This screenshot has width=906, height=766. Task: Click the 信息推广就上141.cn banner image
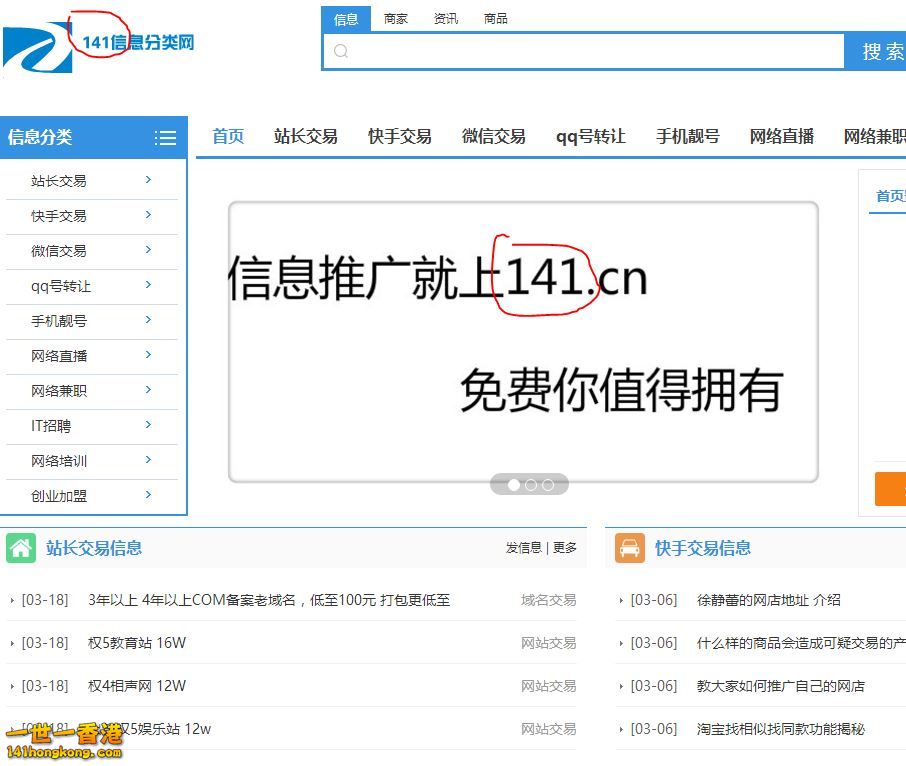tap(523, 341)
